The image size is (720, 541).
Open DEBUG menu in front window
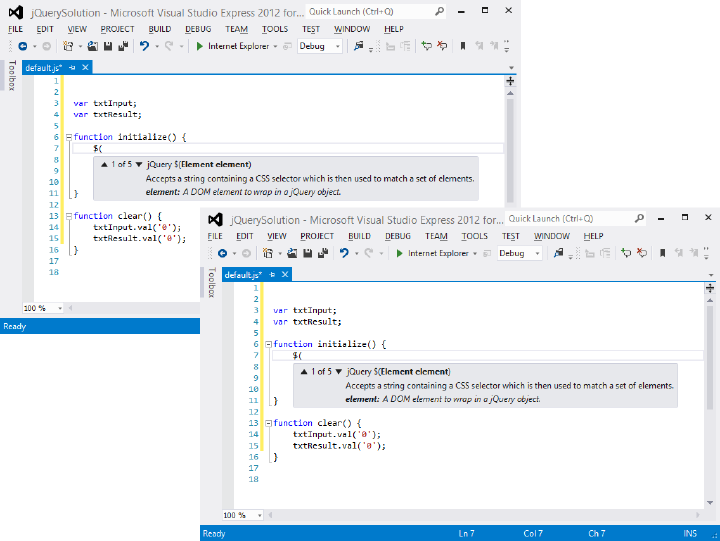(x=398, y=236)
